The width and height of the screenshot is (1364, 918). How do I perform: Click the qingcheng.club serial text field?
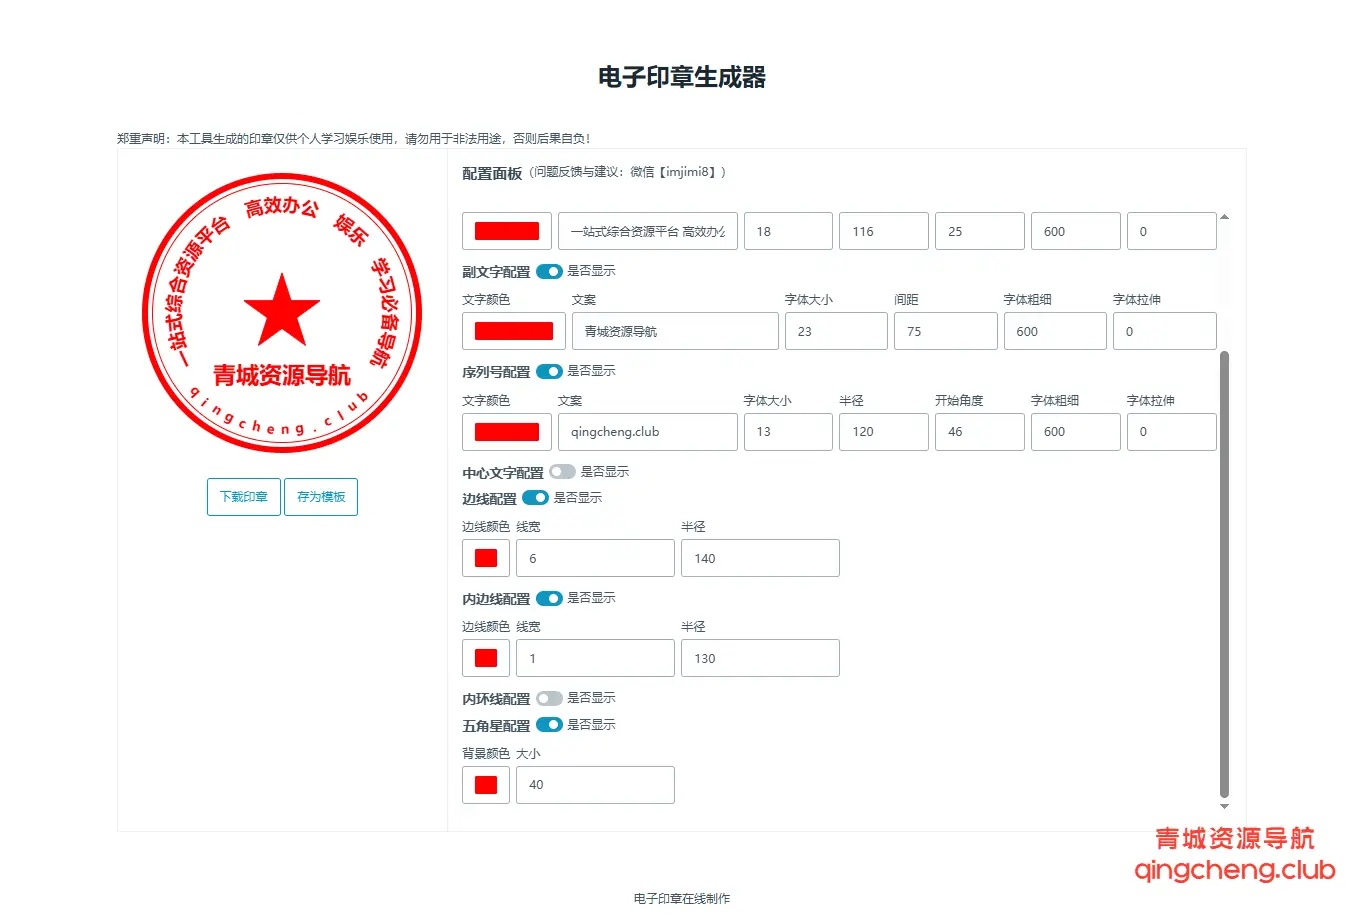click(x=647, y=432)
